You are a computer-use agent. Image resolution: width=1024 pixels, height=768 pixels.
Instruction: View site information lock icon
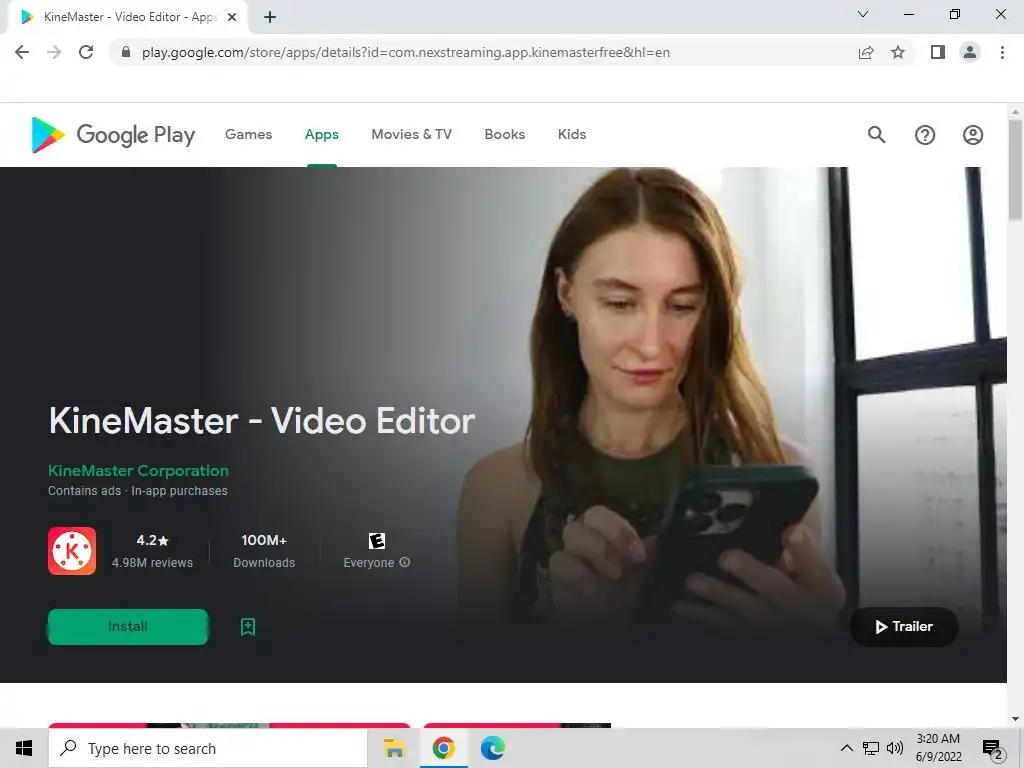[126, 52]
